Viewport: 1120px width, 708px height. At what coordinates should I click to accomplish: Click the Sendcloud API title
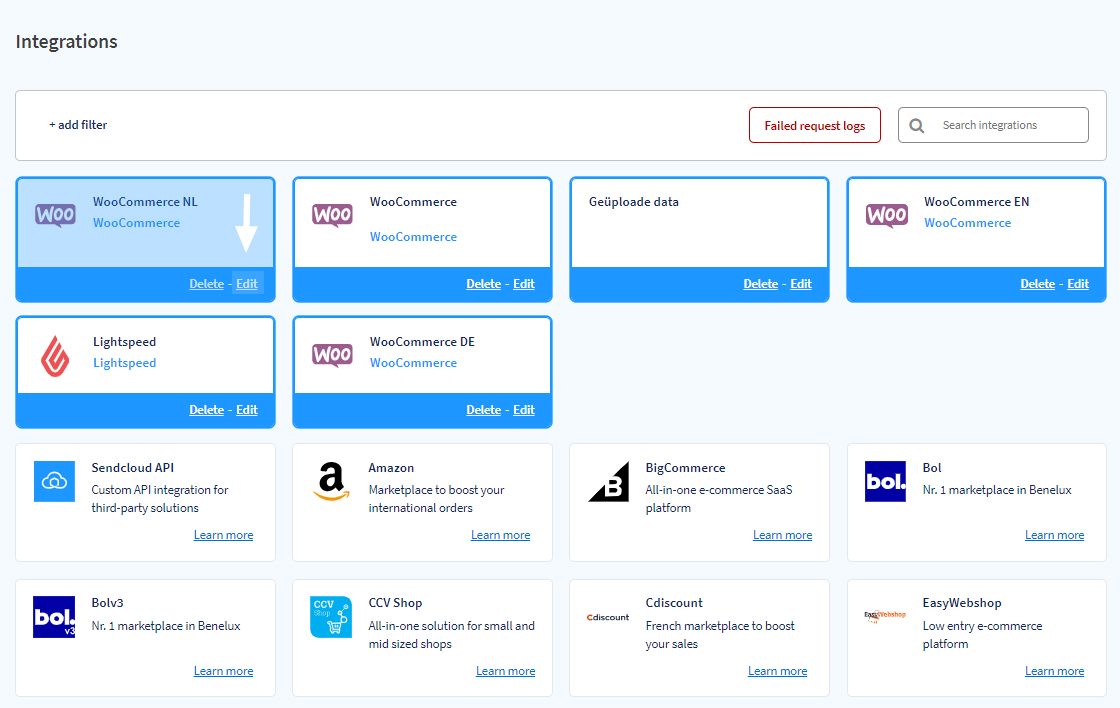click(133, 468)
